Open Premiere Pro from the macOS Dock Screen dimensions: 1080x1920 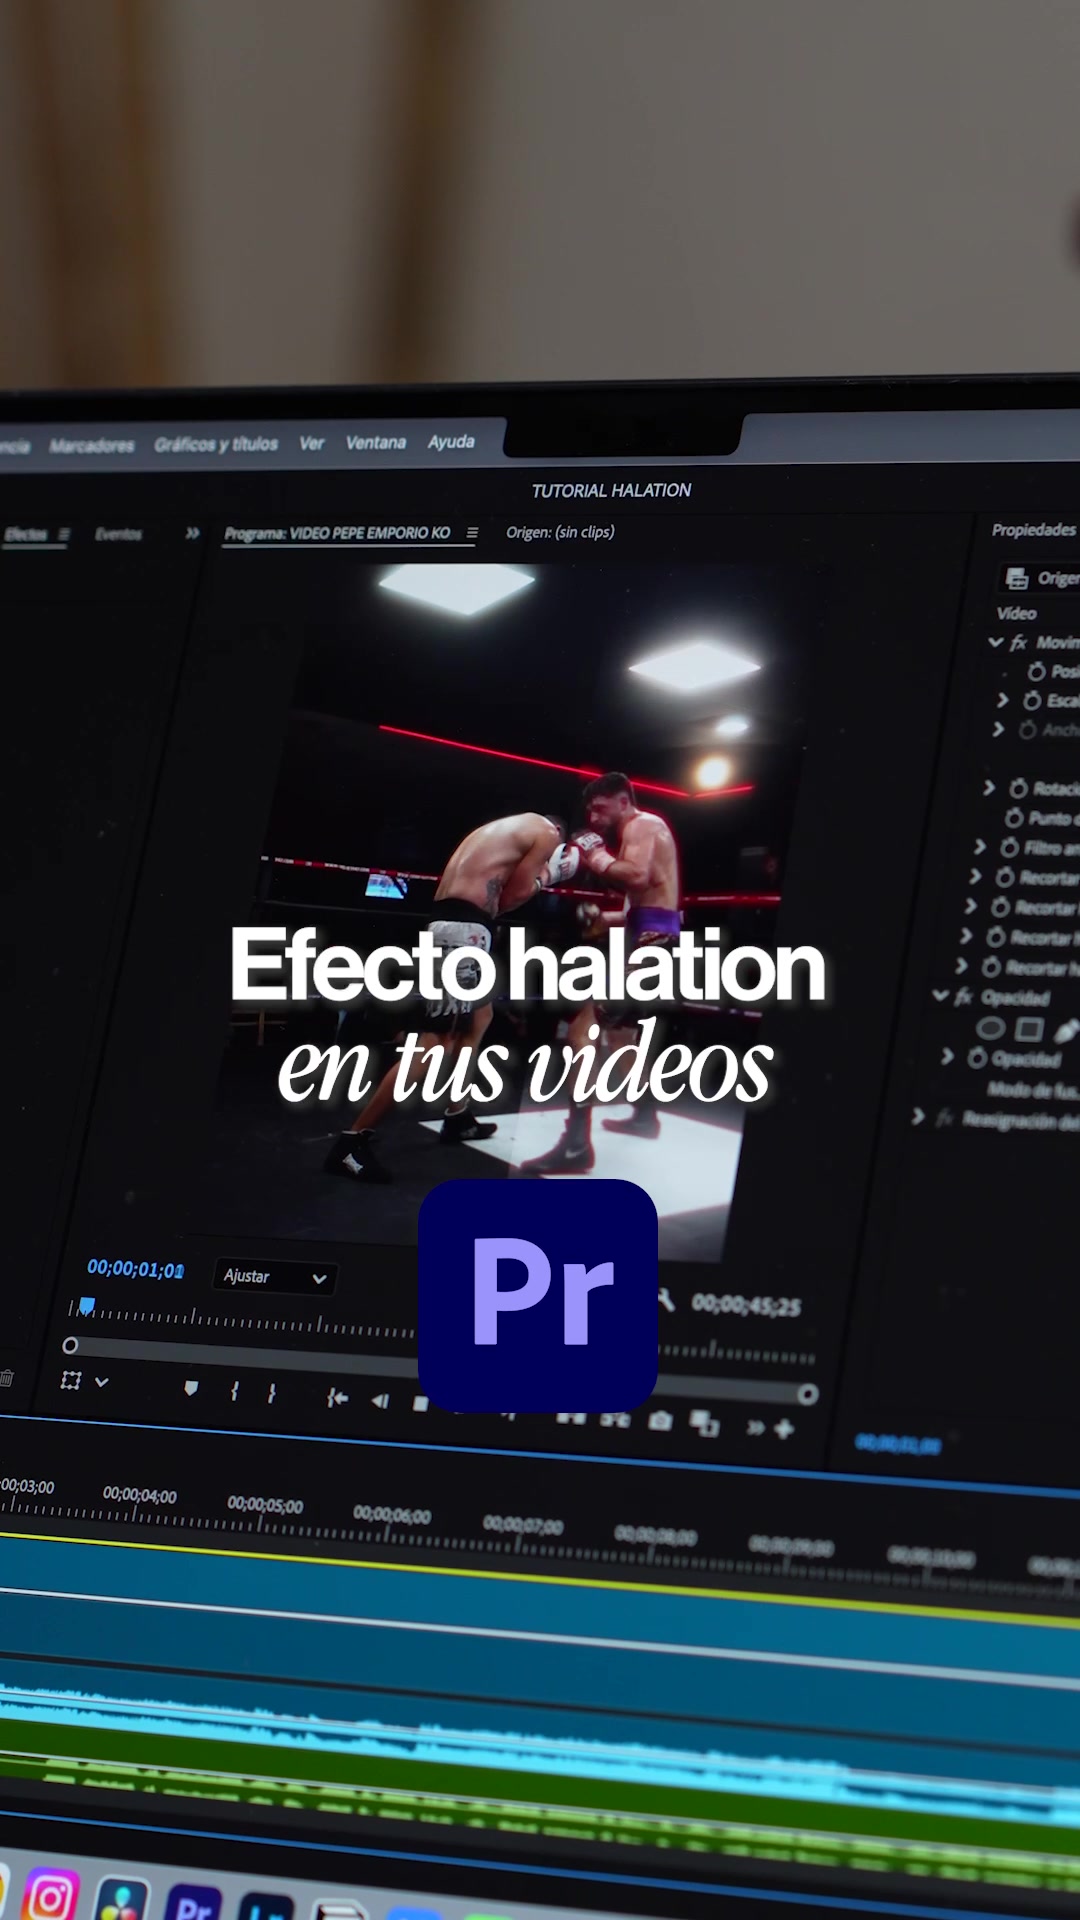(193, 1902)
